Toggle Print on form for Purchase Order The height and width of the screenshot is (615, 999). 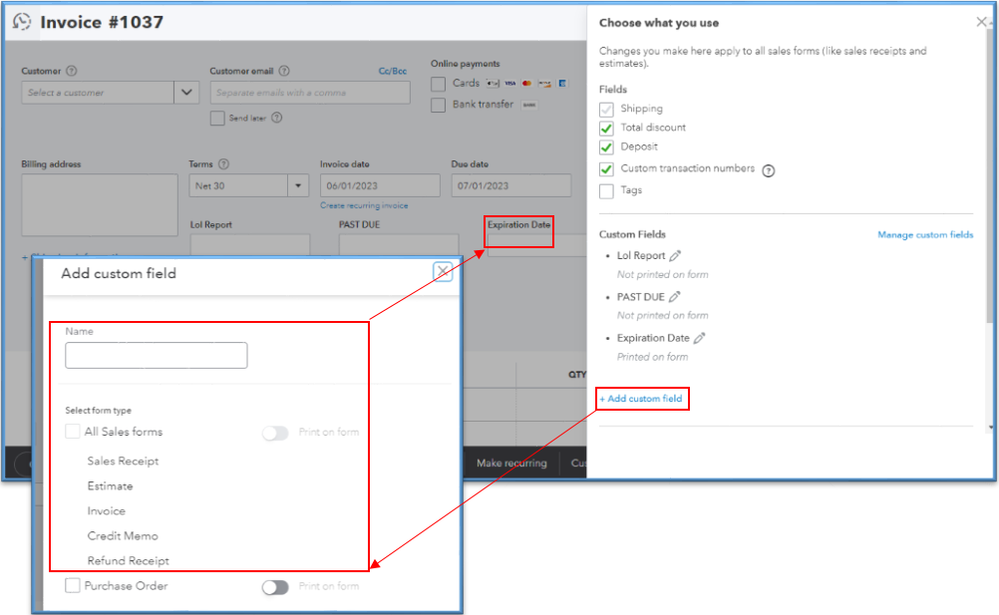(275, 587)
